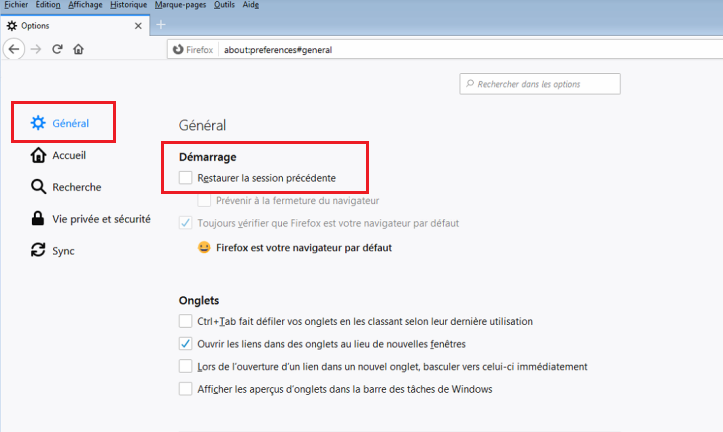Image resolution: width=723 pixels, height=432 pixels.
Task: Click the Firefox identity icon in address bar
Action: (178, 49)
